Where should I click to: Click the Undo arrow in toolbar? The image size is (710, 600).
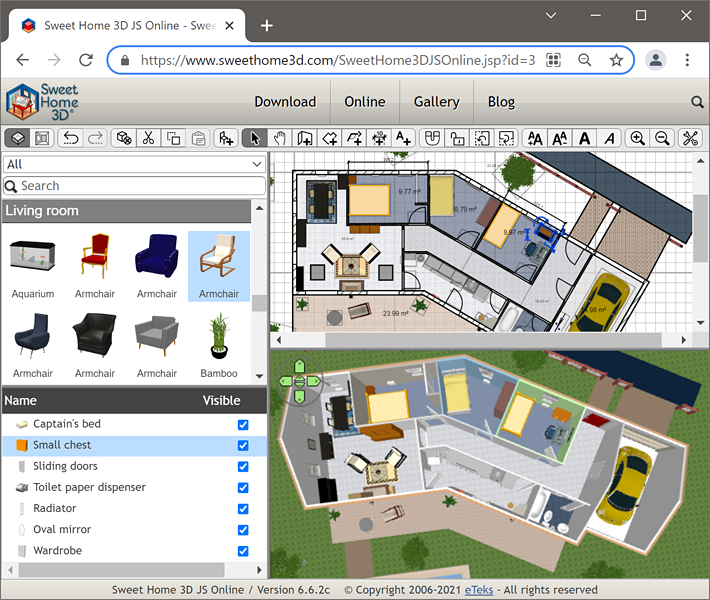71,138
